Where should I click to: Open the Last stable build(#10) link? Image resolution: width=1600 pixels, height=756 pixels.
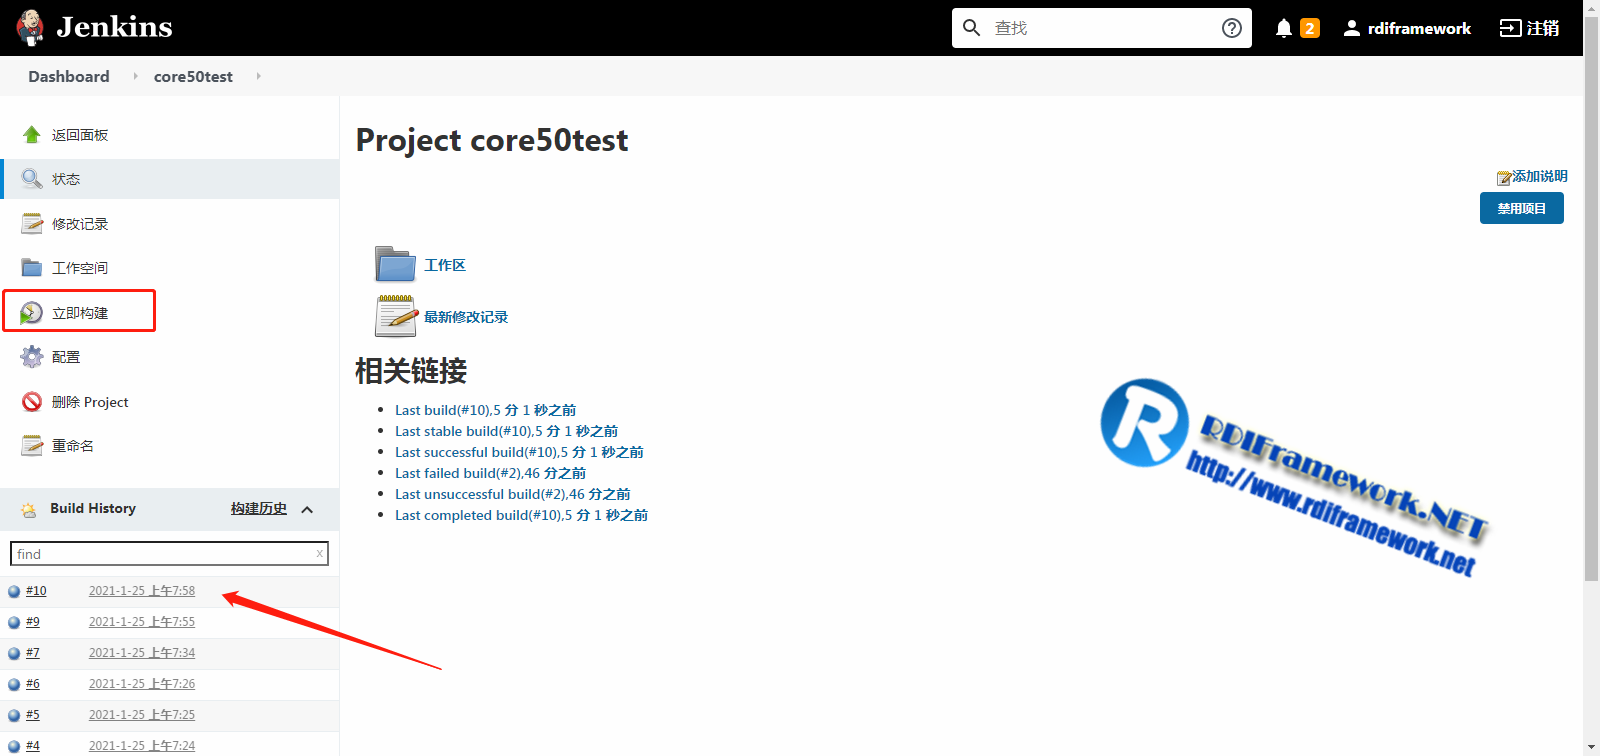(x=506, y=431)
